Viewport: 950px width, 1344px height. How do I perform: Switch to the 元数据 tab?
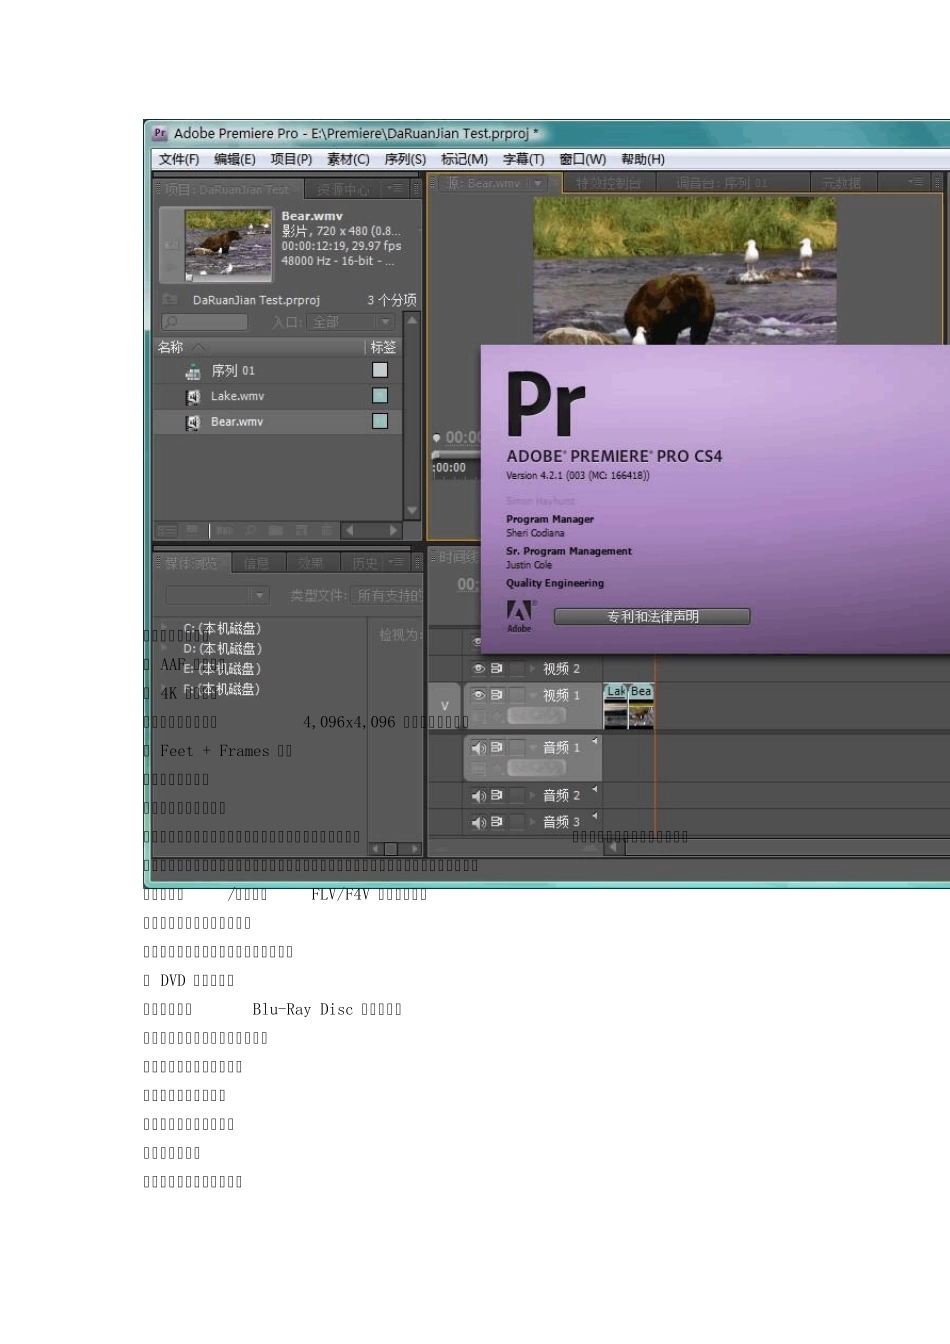841,183
